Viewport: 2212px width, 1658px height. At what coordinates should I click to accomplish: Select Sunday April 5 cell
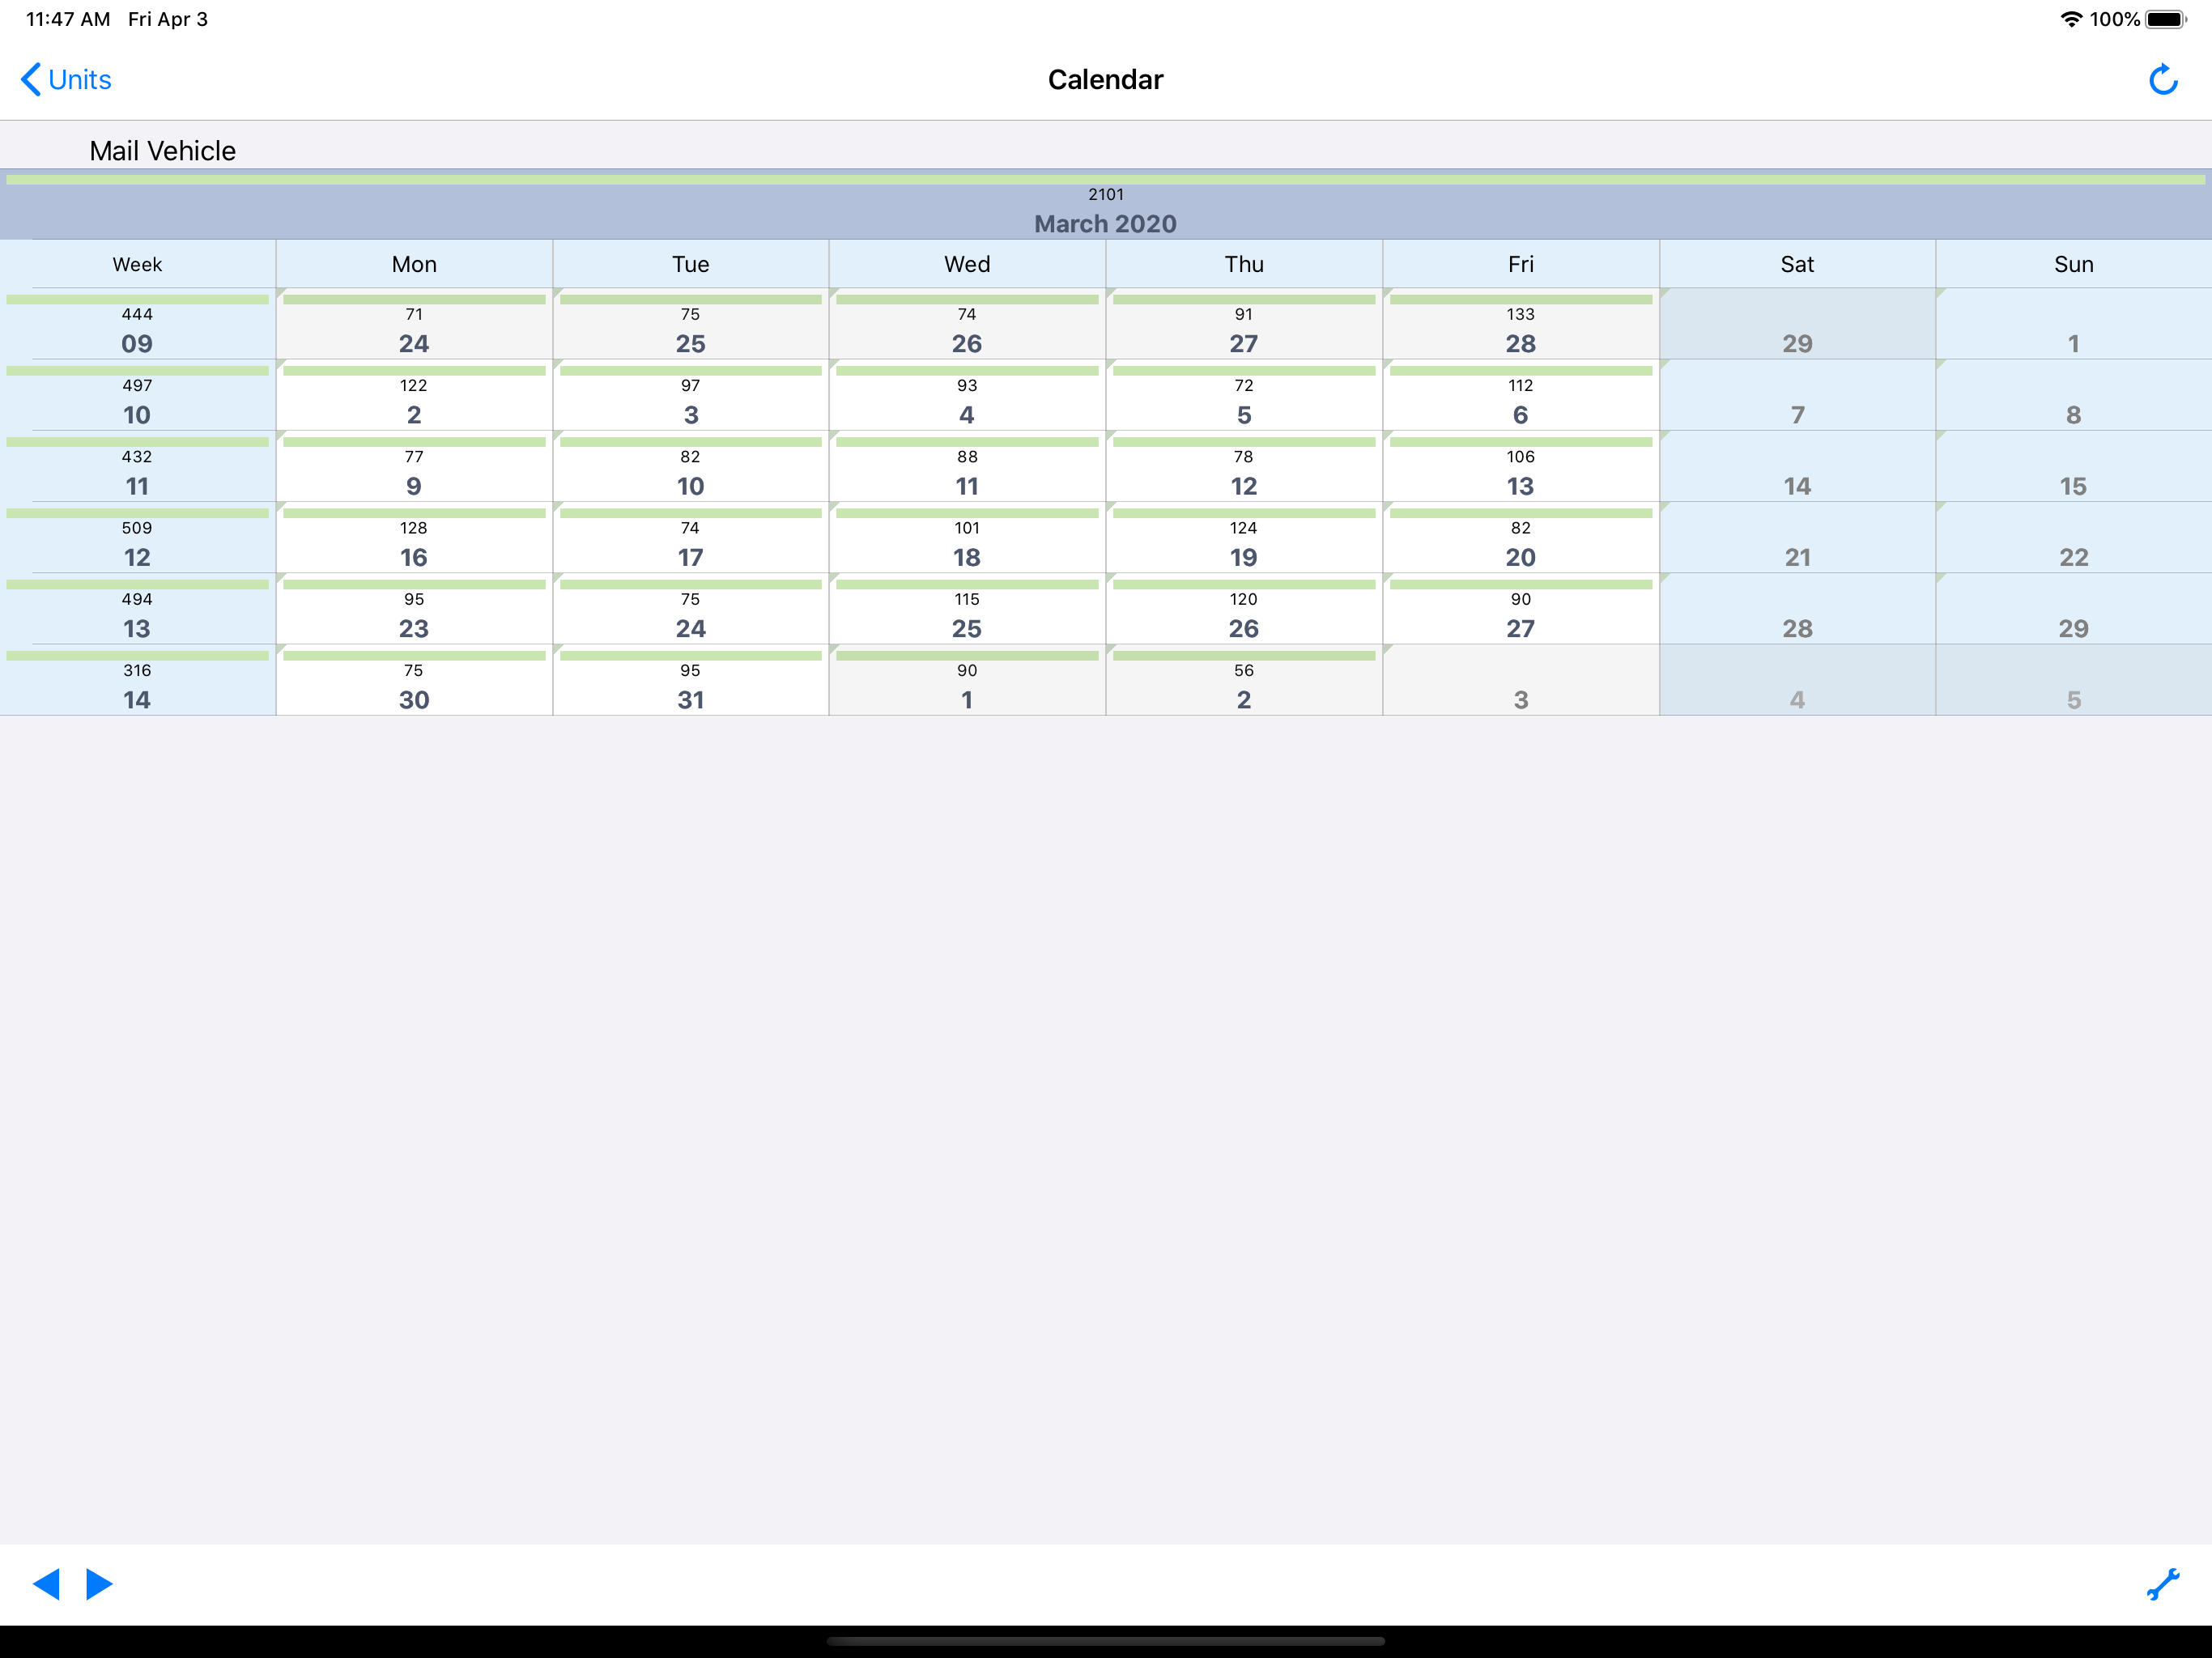click(2074, 680)
